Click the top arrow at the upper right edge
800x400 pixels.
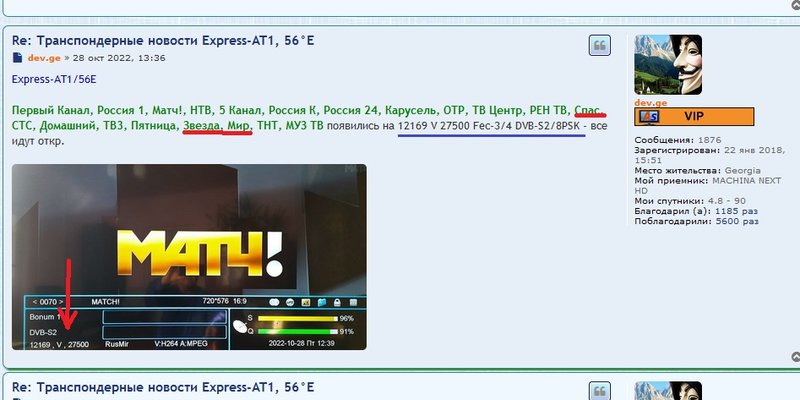click(x=793, y=4)
